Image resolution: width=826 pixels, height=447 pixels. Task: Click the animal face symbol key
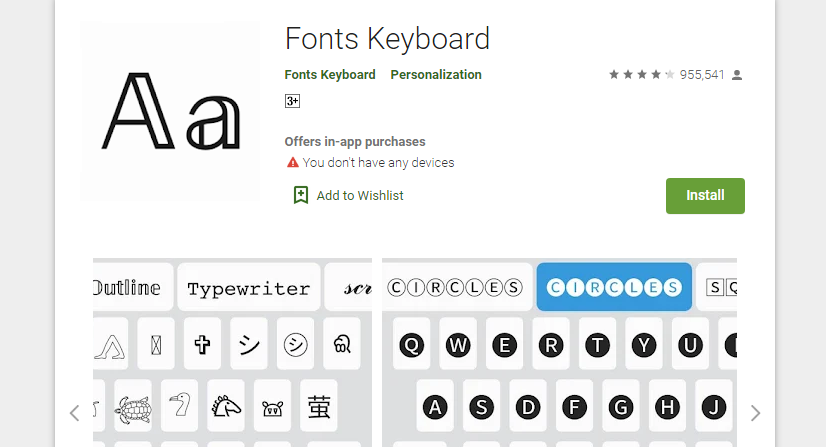coord(272,406)
